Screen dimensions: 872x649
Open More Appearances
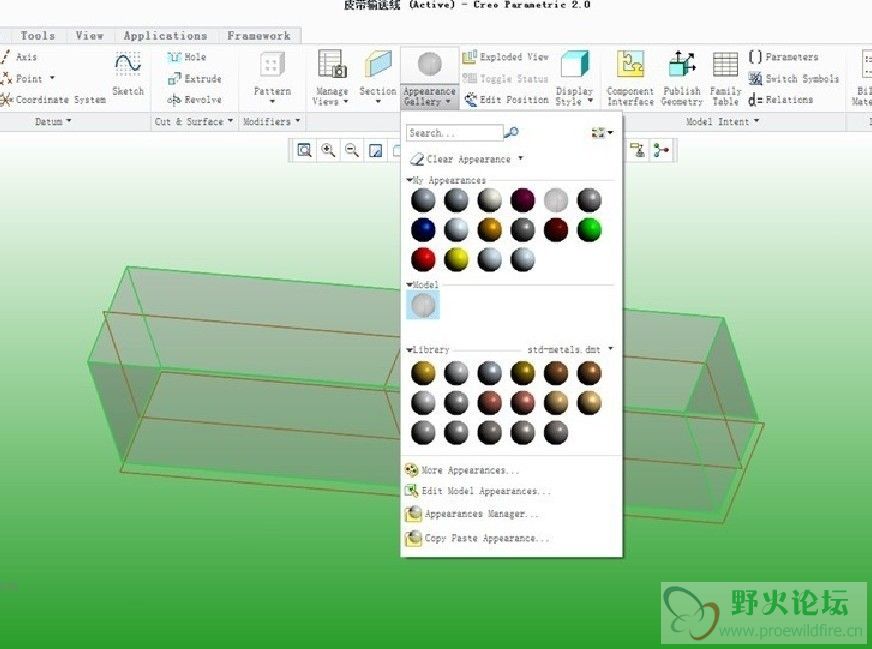(462, 470)
